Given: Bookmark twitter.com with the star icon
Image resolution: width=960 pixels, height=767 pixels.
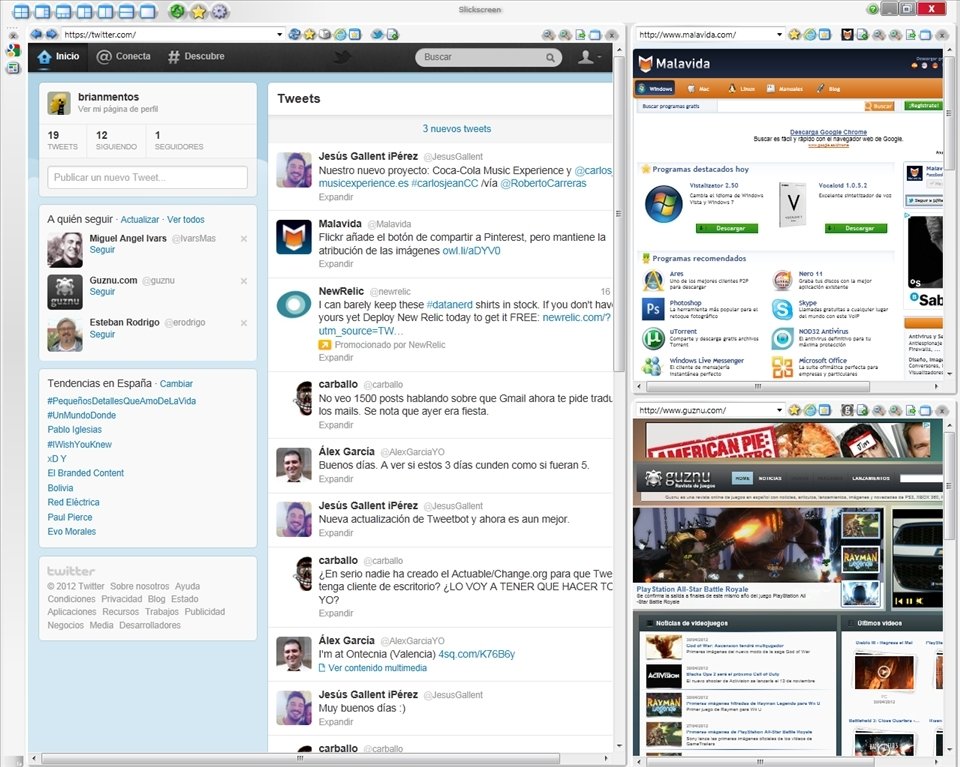Looking at the screenshot, I should [310, 34].
